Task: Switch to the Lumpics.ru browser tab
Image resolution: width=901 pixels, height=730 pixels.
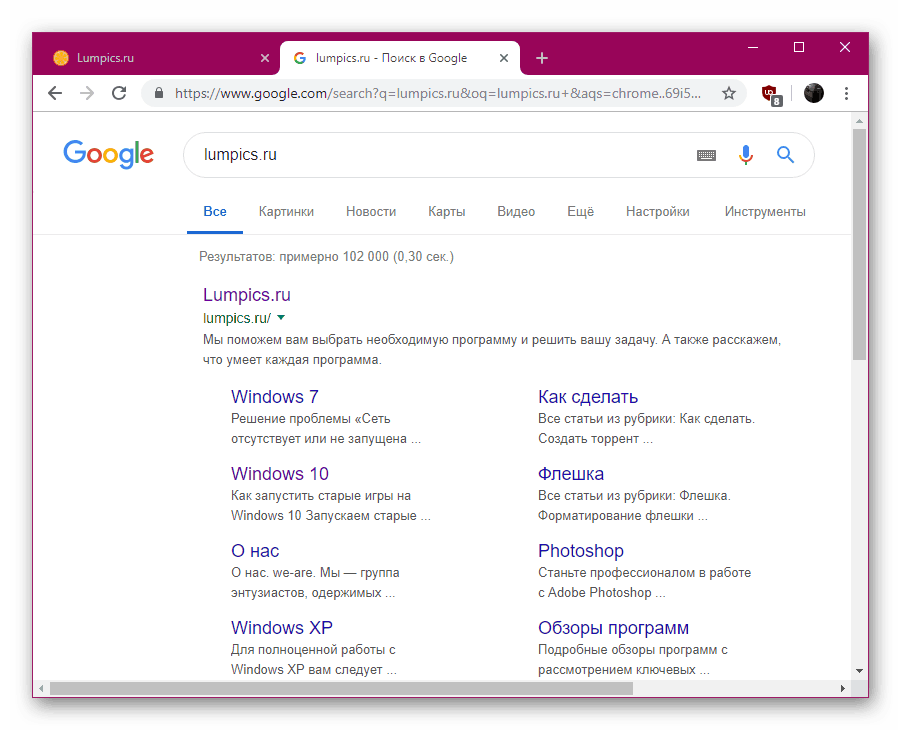Action: pos(155,58)
